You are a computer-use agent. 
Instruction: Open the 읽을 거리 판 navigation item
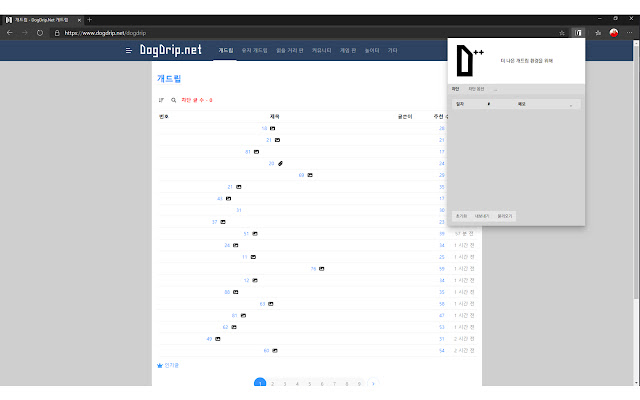290,50
